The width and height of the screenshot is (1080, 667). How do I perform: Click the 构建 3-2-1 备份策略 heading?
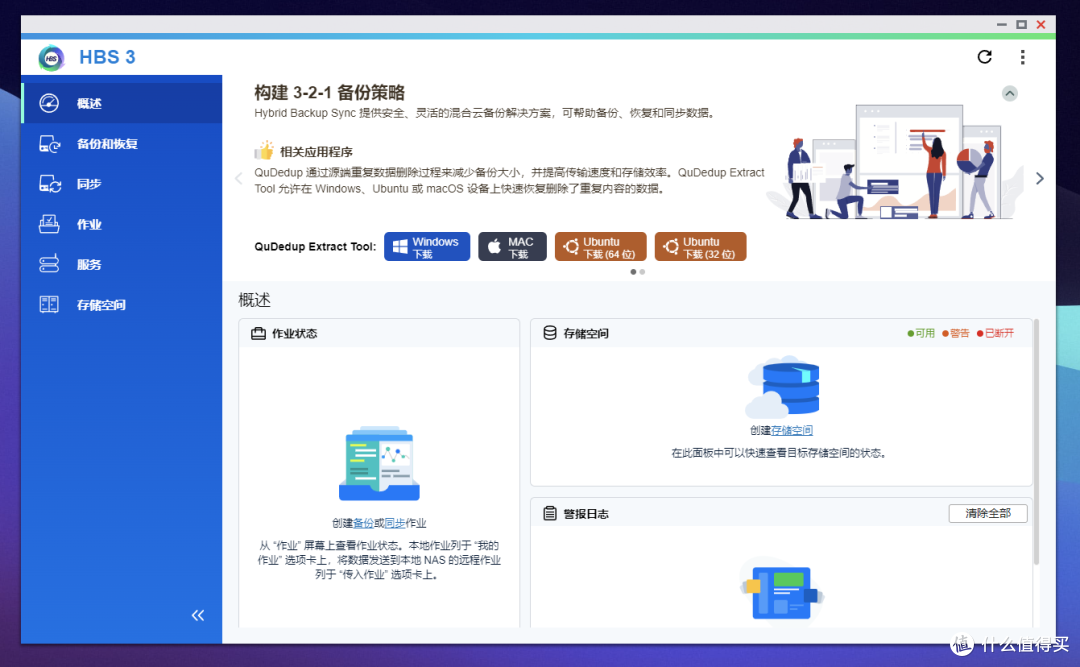329,92
